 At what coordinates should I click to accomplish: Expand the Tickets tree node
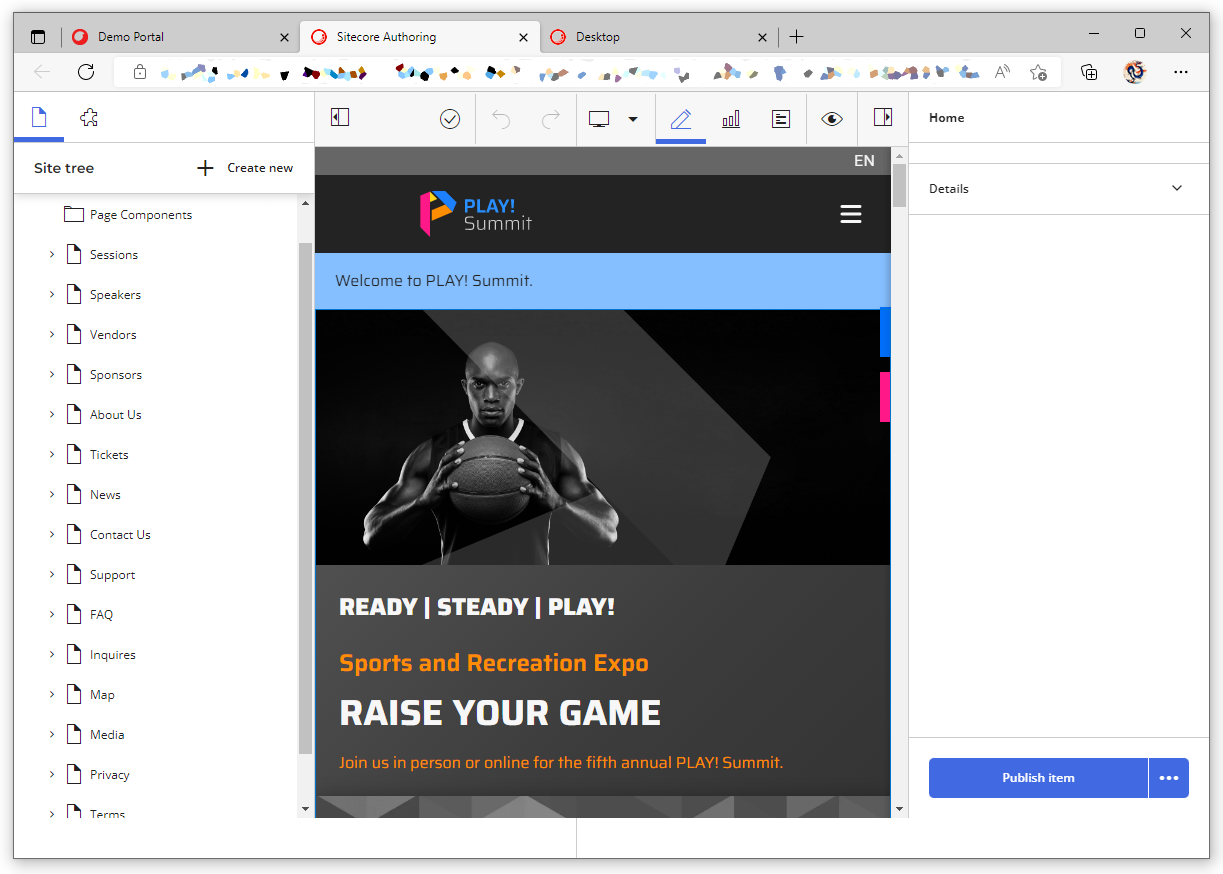tap(52, 454)
